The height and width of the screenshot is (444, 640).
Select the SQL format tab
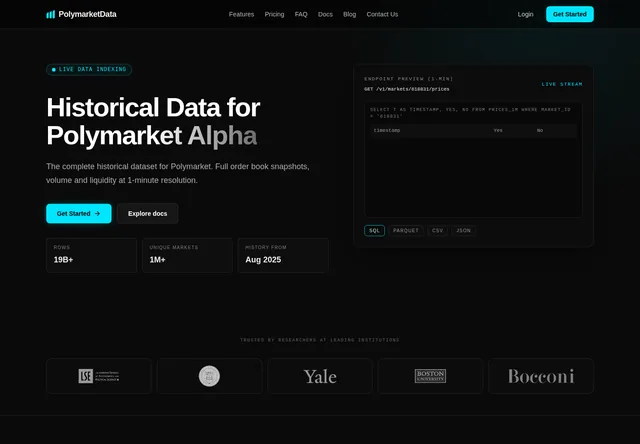point(374,231)
